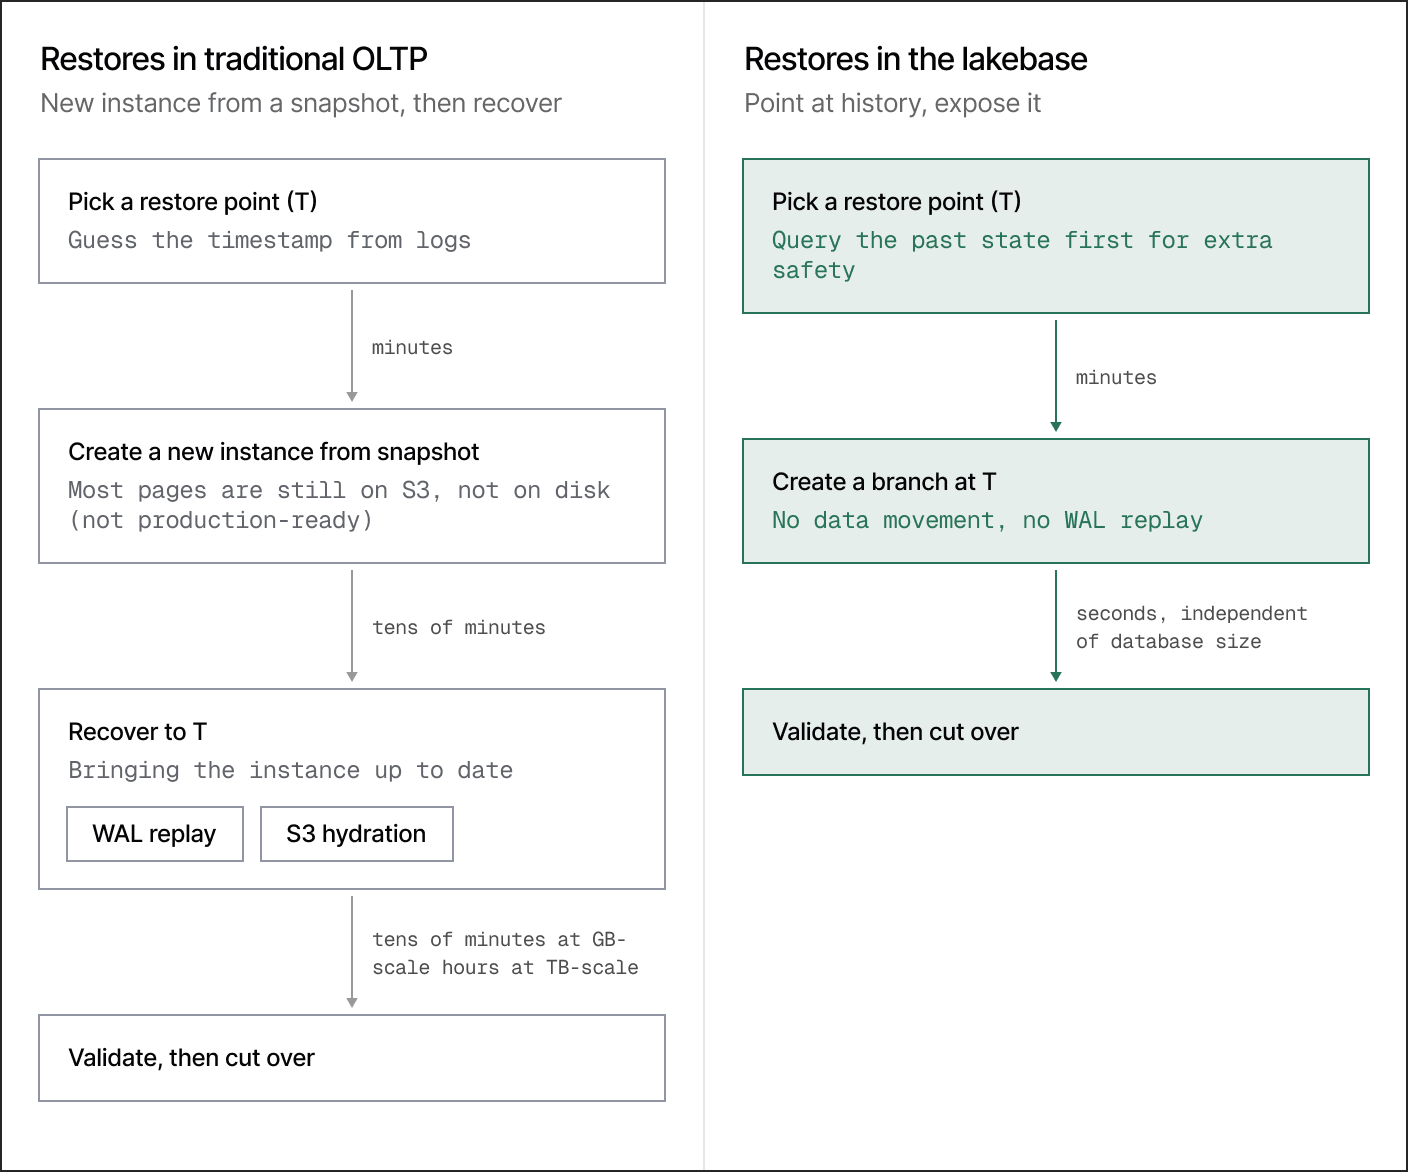
Task: Click the gray arrowhead above Validate box
Action: [x=352, y=1002]
